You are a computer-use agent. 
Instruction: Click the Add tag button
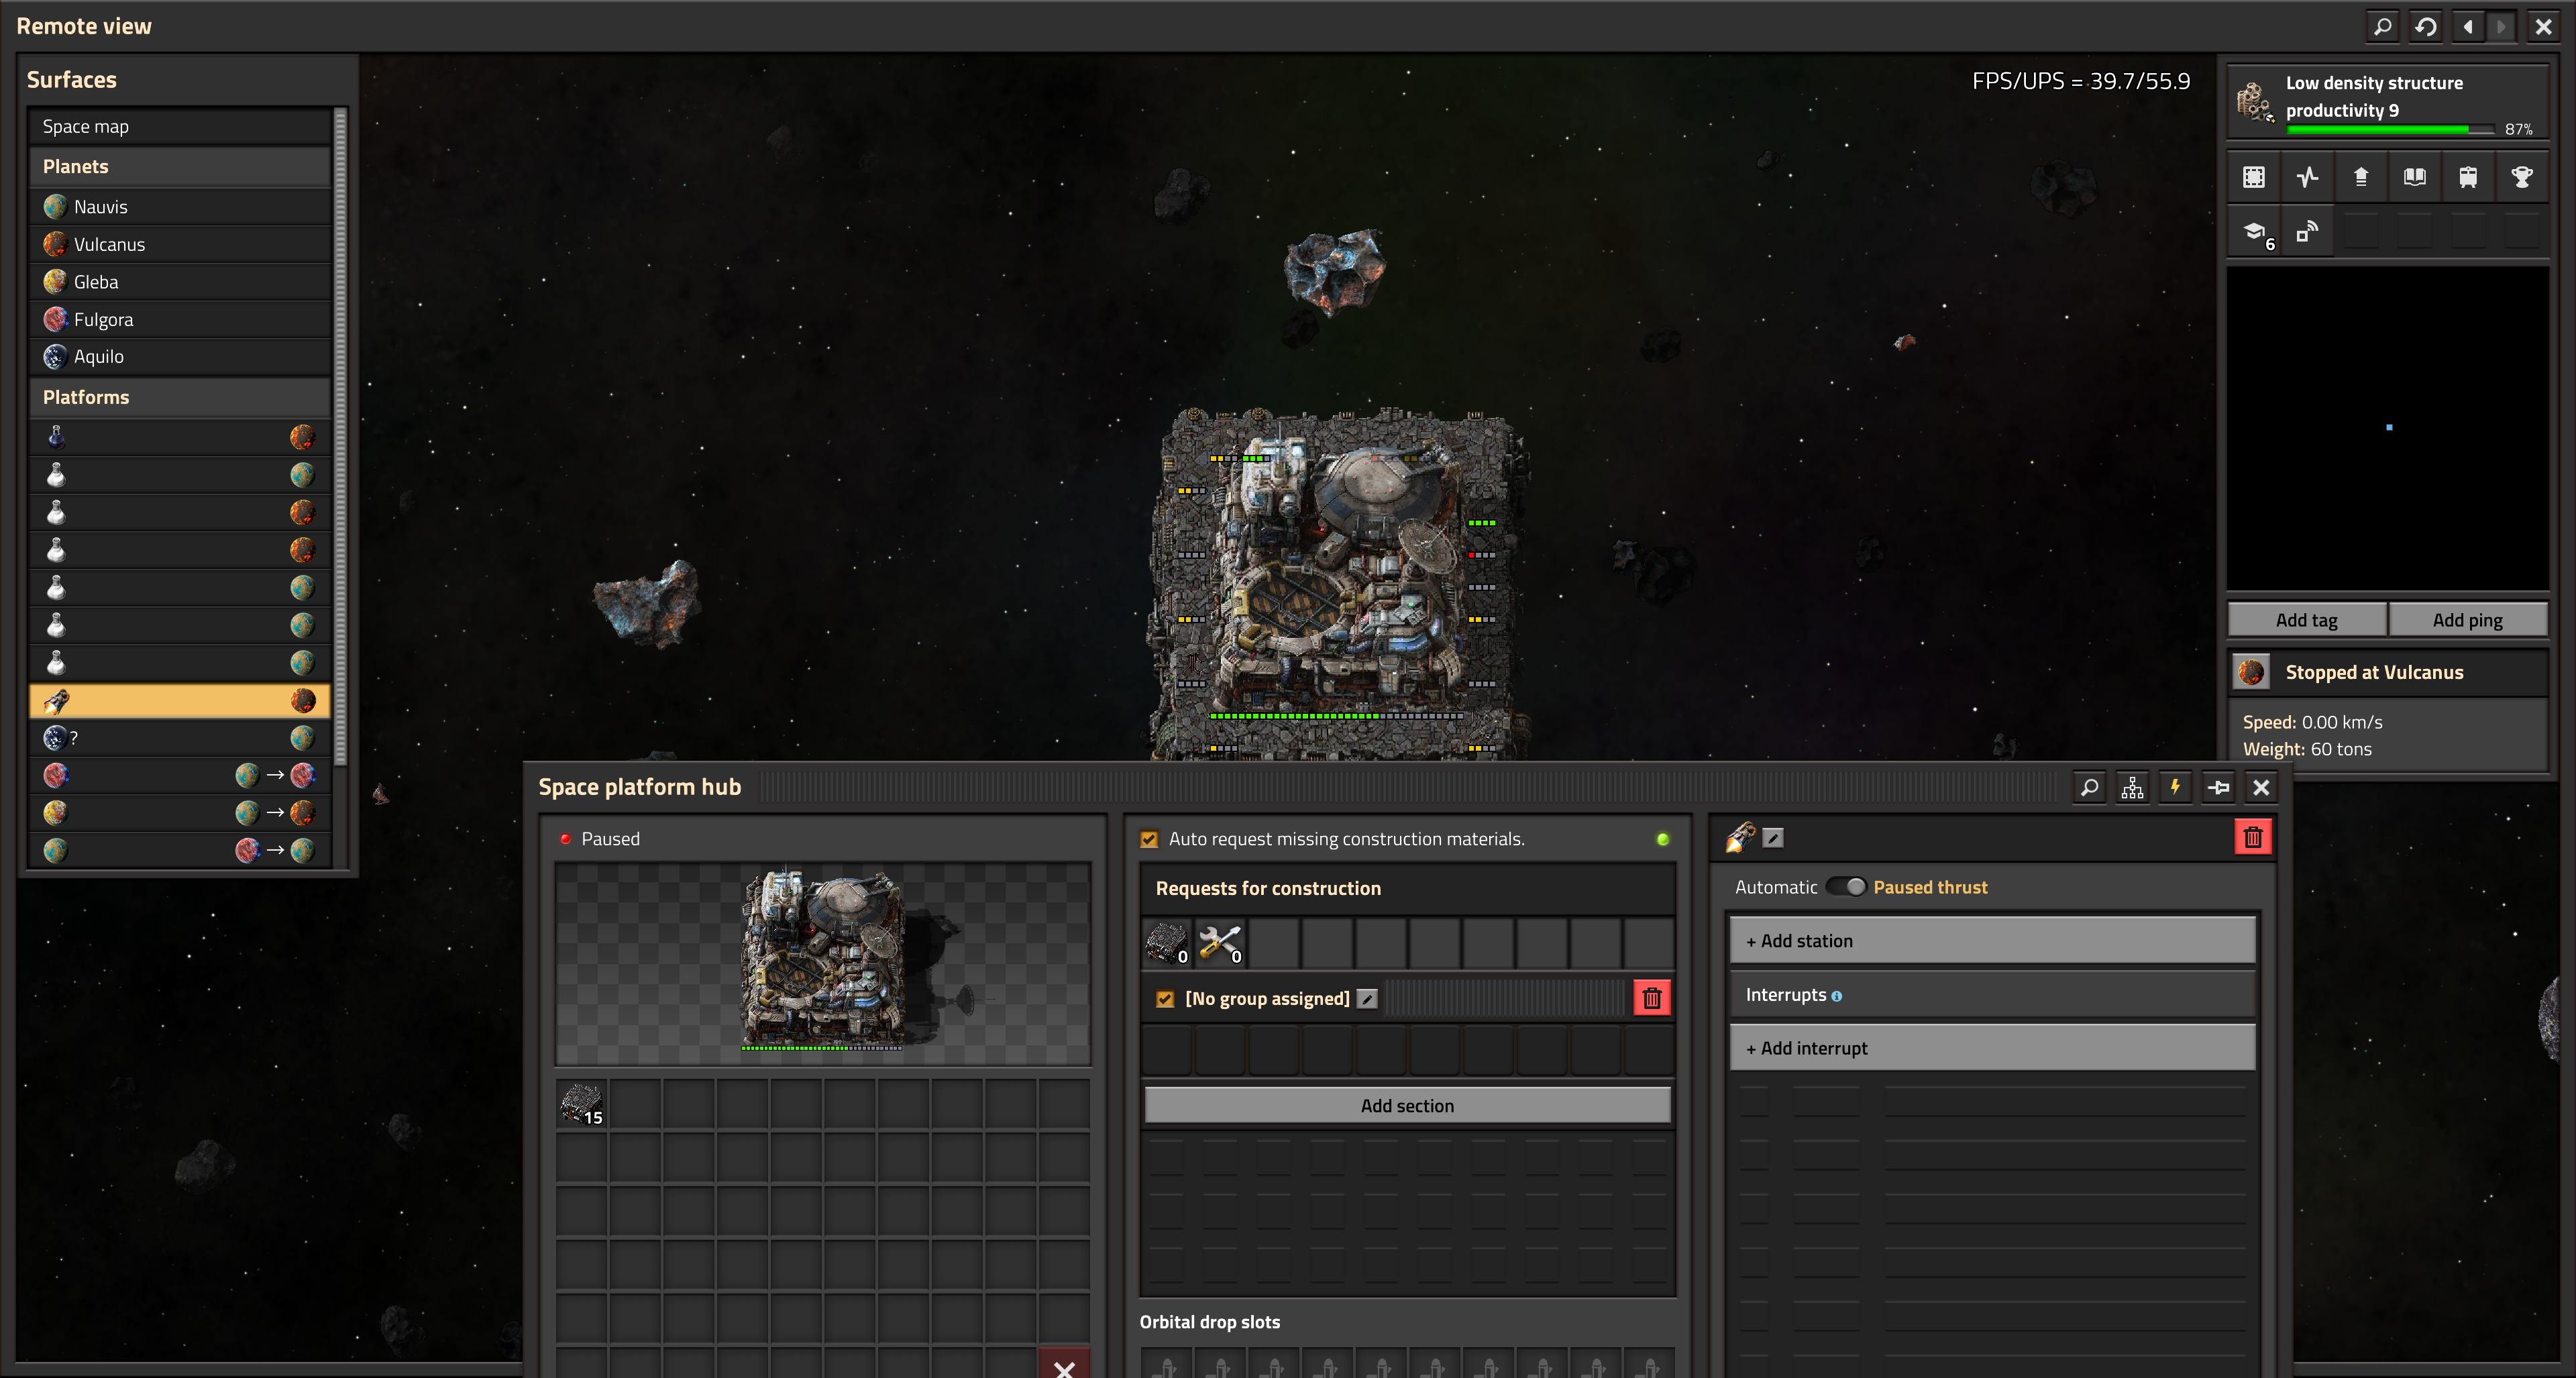coord(2306,620)
